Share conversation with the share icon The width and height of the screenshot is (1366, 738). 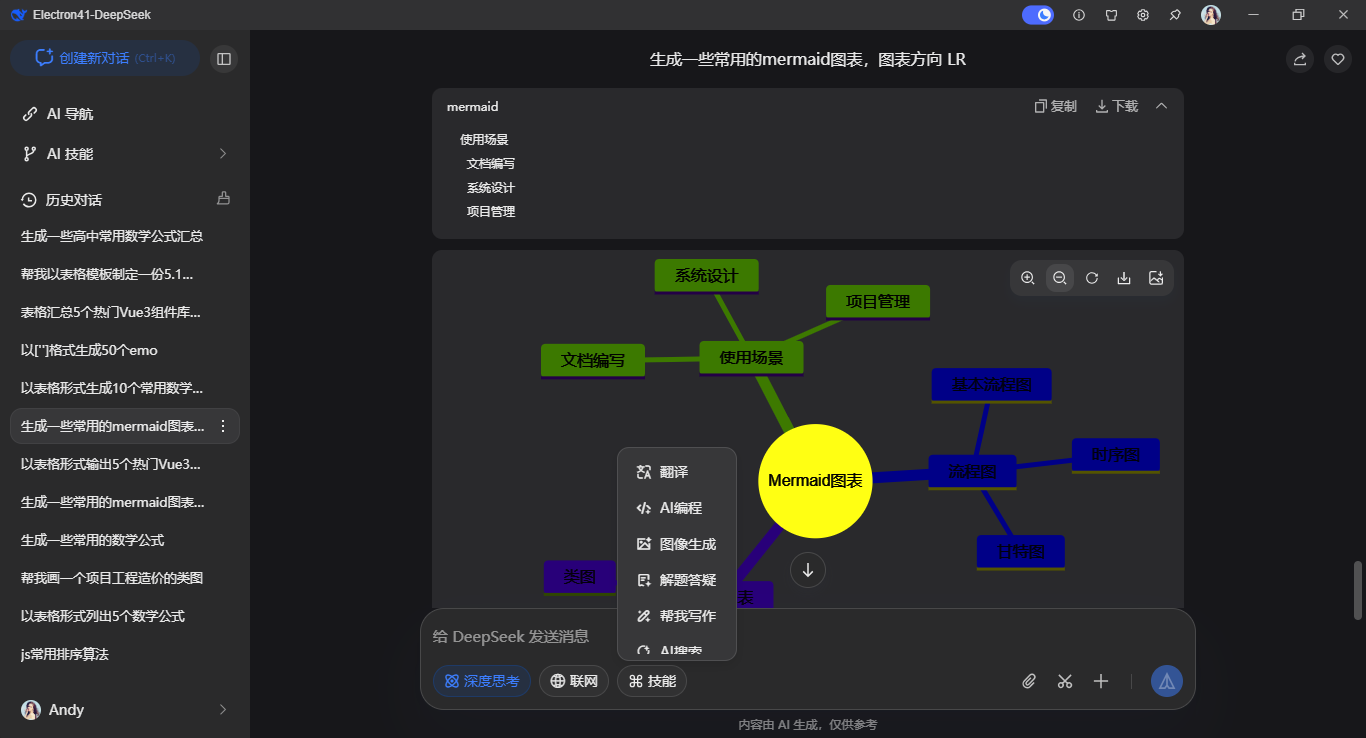click(x=1300, y=59)
